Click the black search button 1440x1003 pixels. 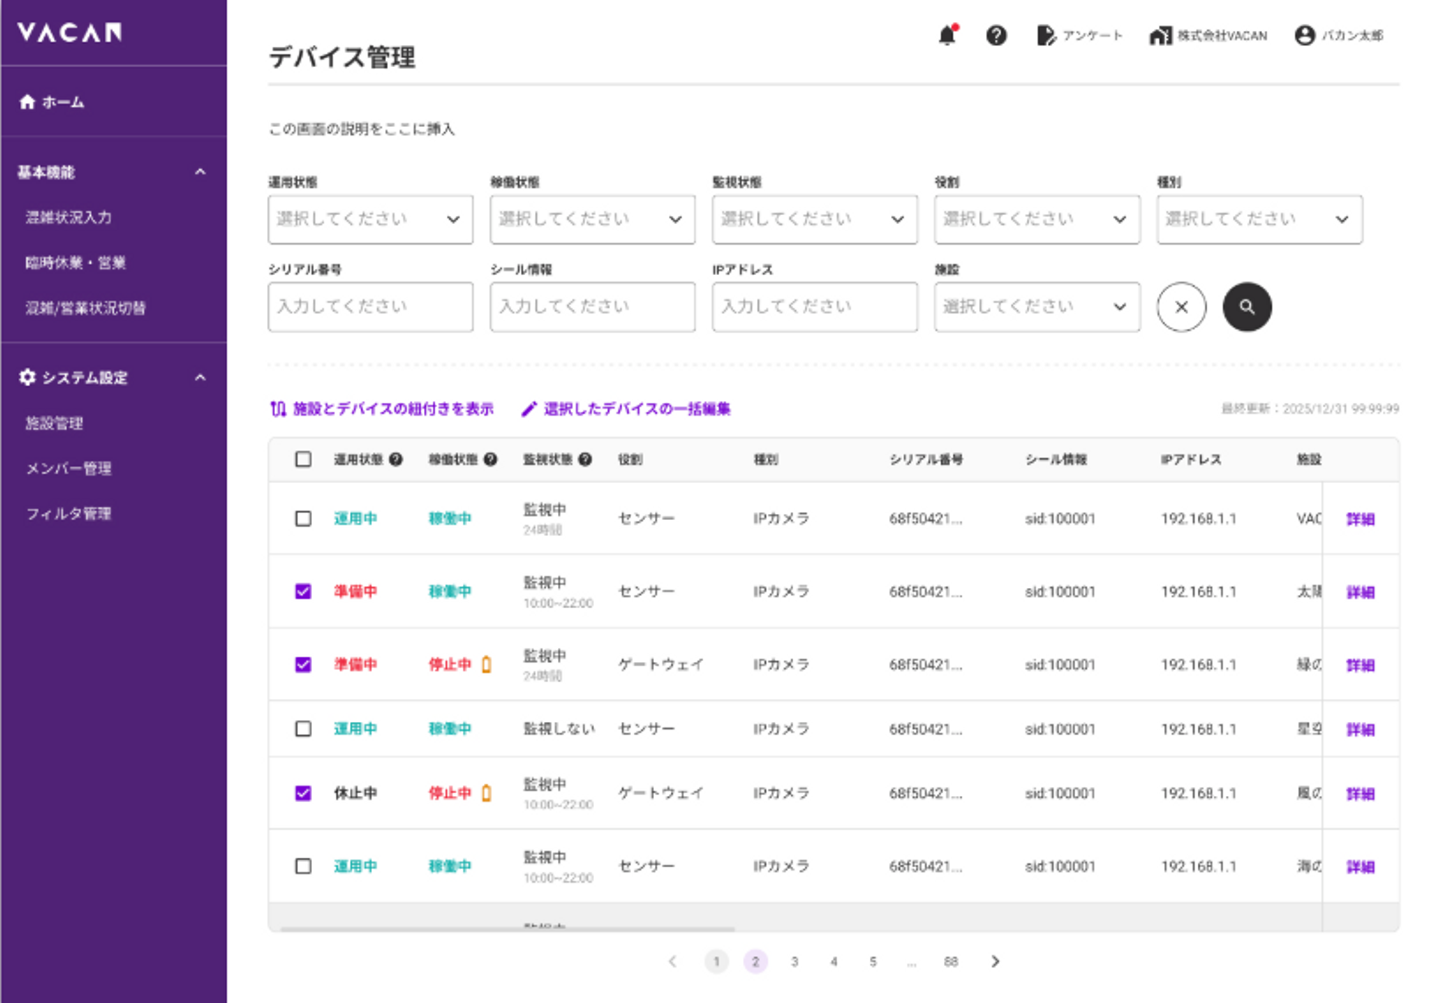point(1247,307)
